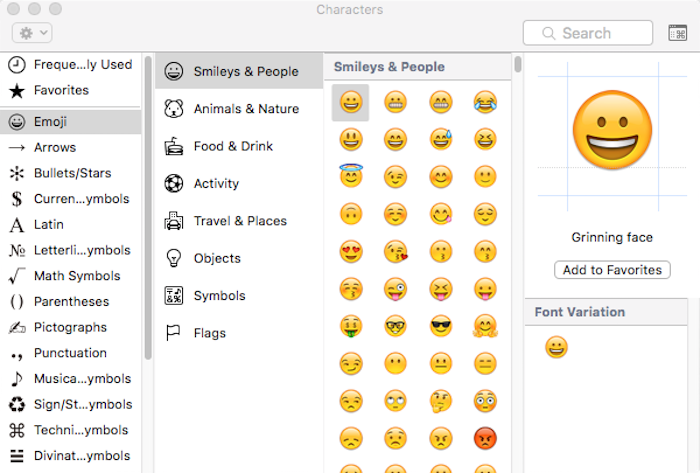
Task: Select the heart-eyes emoji
Action: pyautogui.click(x=351, y=251)
